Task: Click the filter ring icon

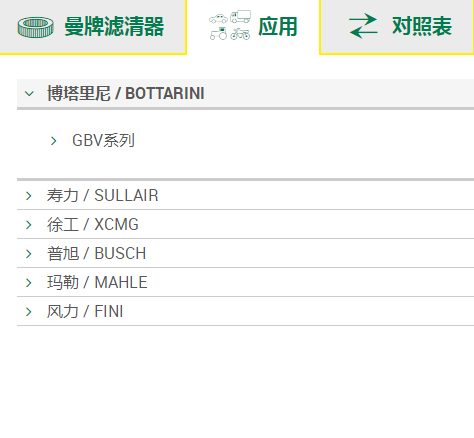Action: [36, 27]
